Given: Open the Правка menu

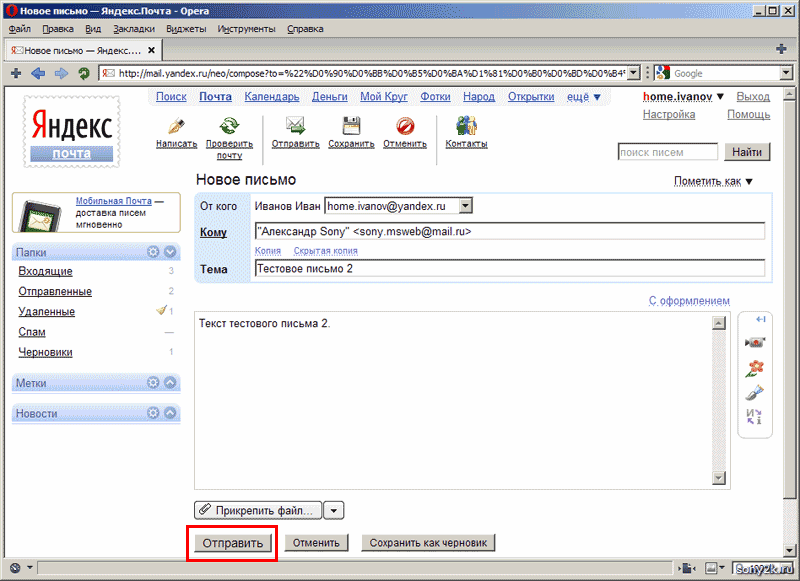Looking at the screenshot, I should point(58,29).
